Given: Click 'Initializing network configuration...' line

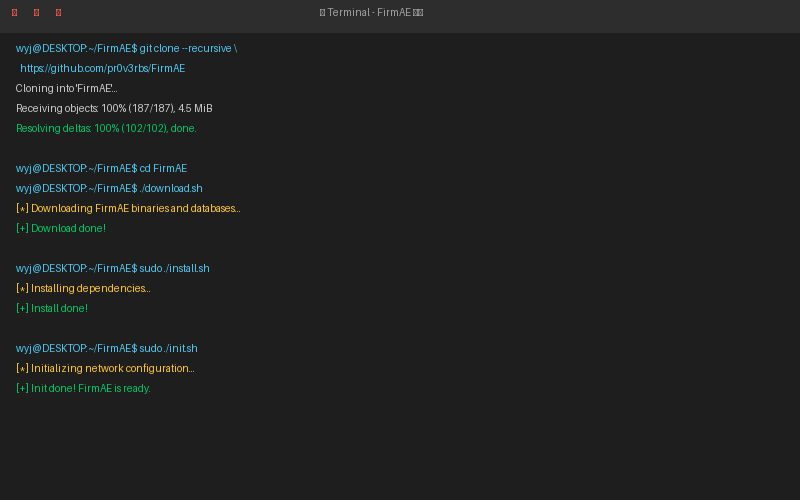Looking at the screenshot, I should (x=105, y=368).
